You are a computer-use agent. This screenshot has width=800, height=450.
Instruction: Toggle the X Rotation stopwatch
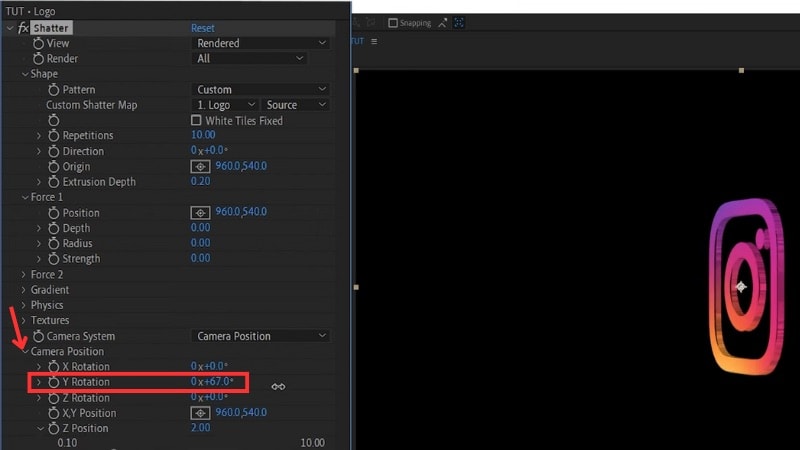54,367
